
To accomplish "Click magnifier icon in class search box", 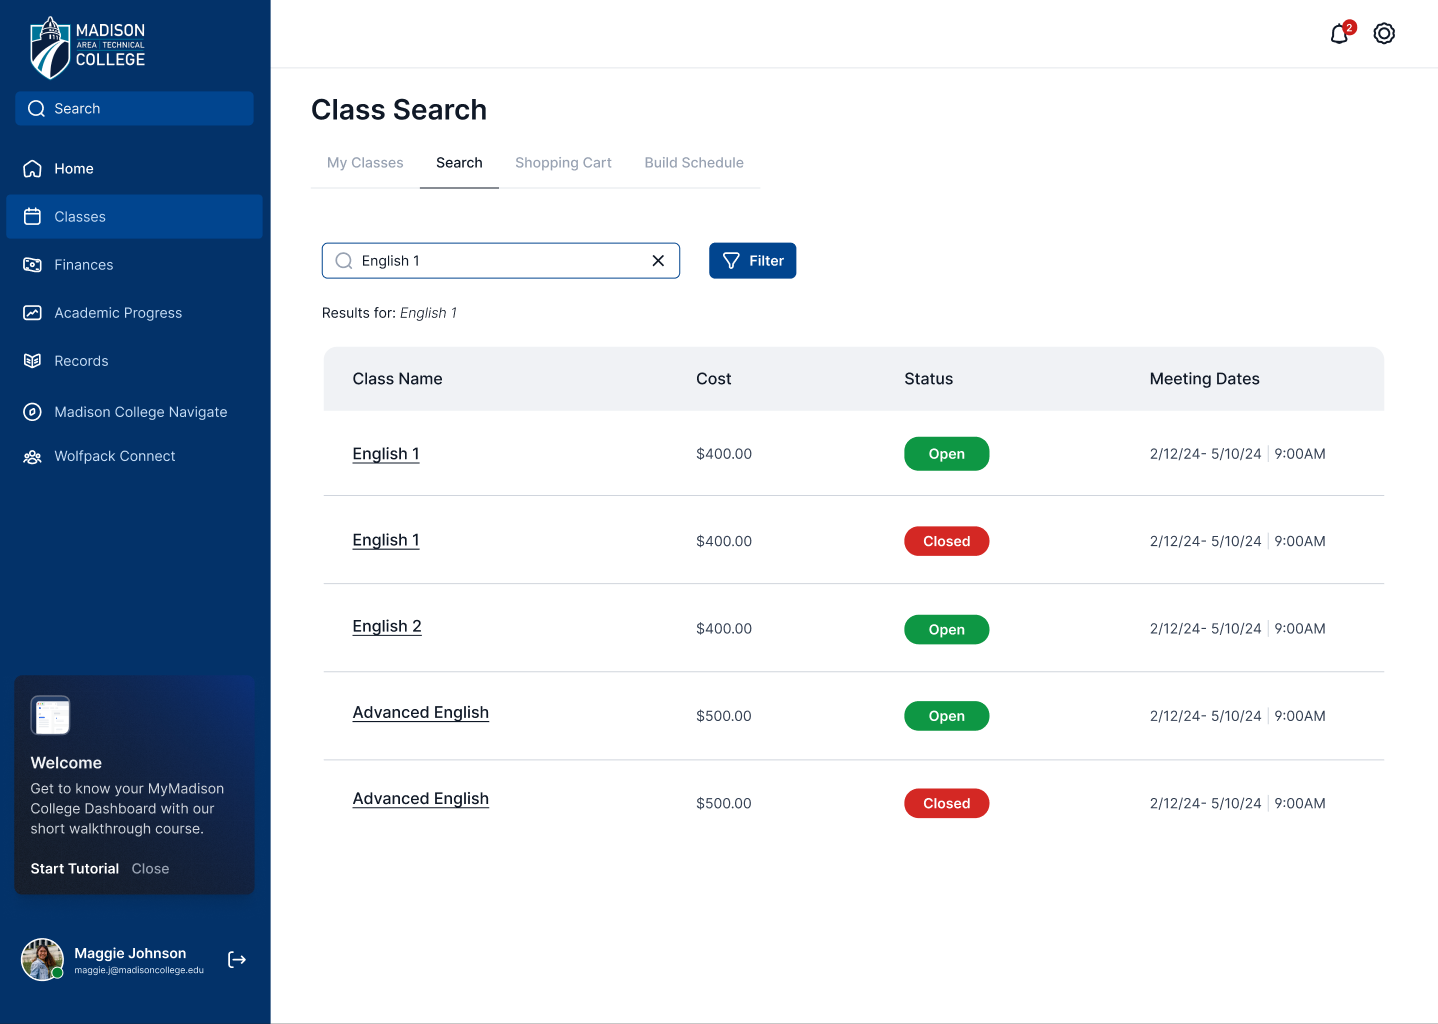I will [344, 261].
